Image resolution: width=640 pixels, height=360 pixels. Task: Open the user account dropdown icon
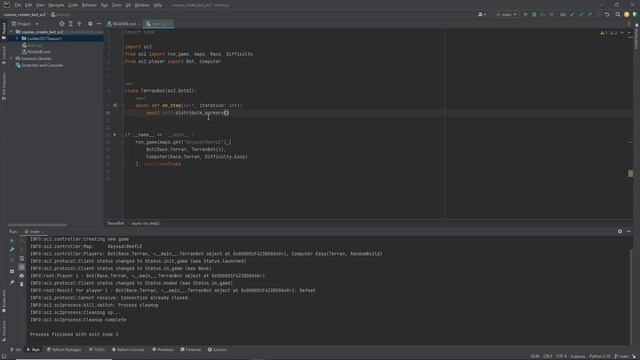482,14
